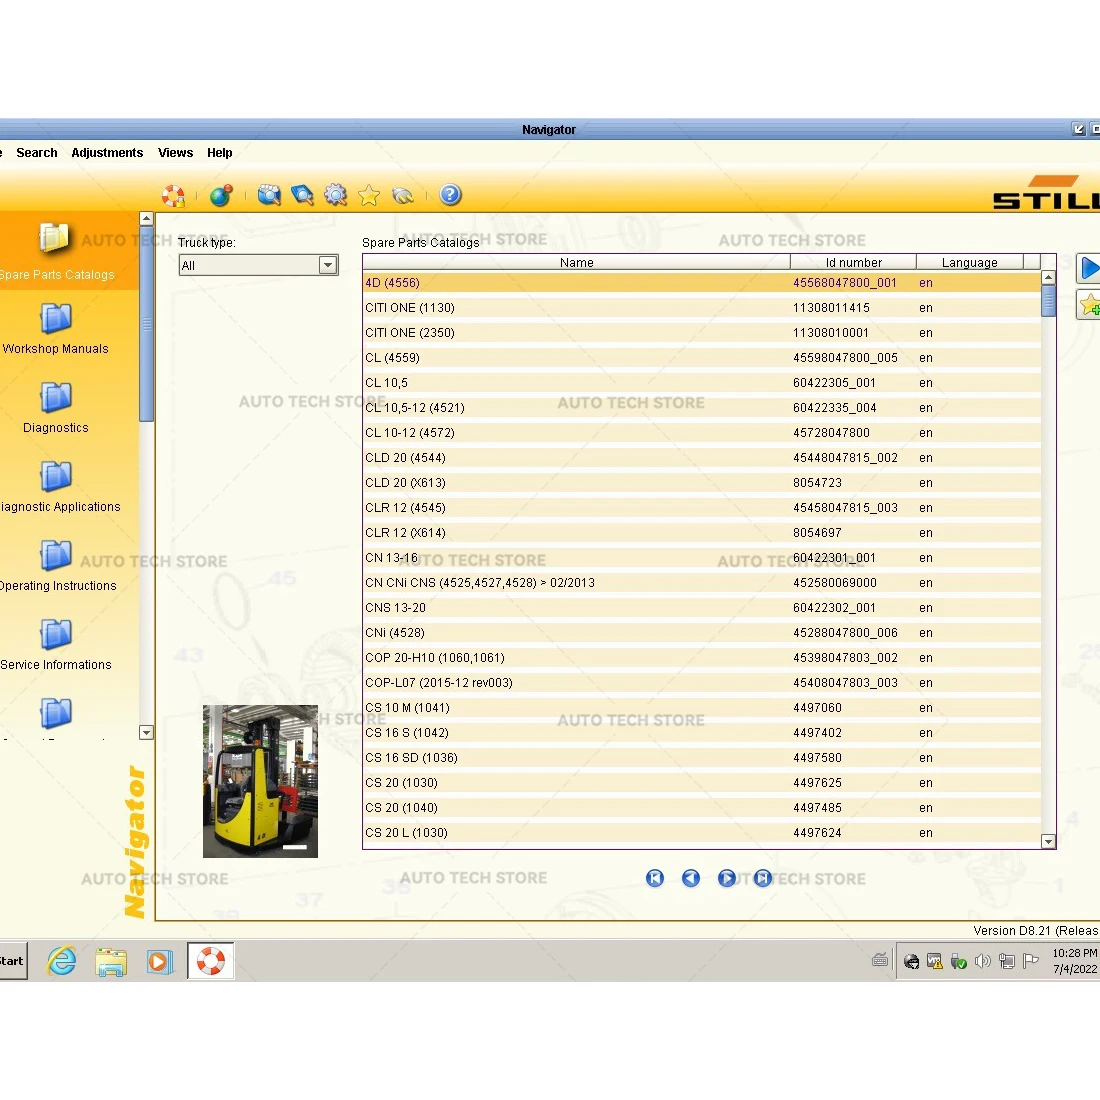Click the blue book with magnifier icon

click(302, 194)
